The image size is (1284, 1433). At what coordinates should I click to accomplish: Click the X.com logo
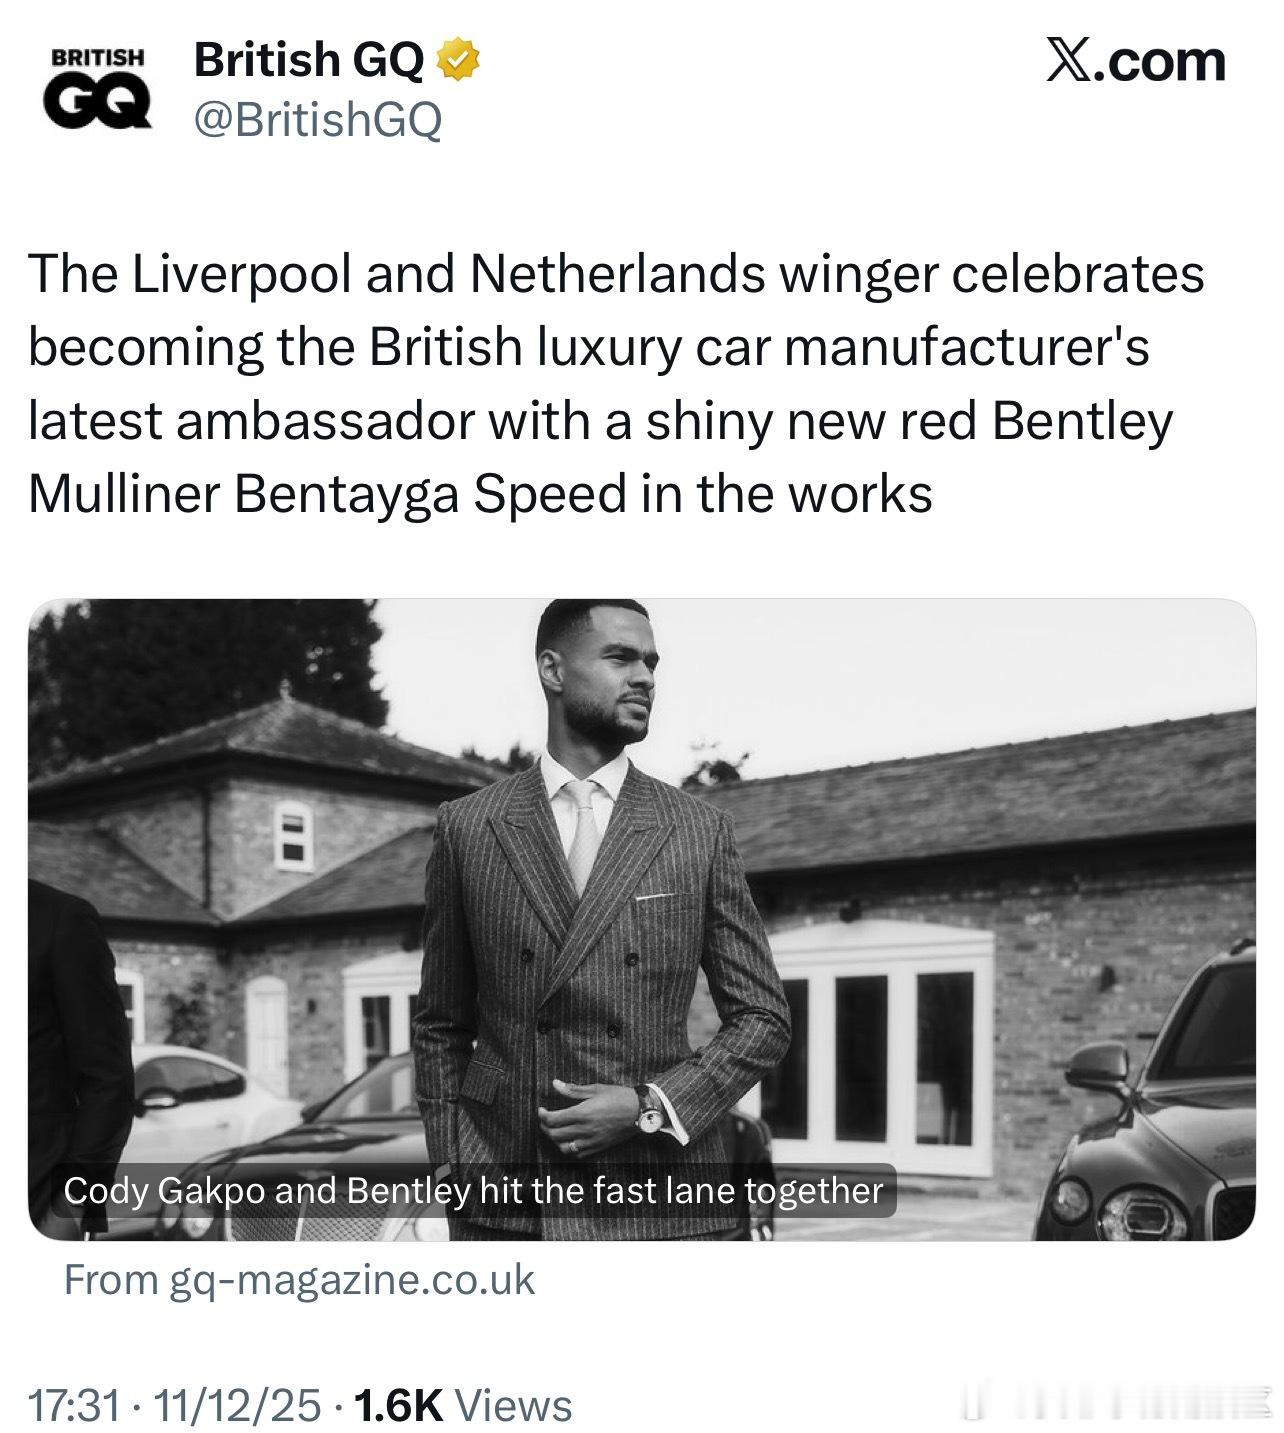(1135, 62)
